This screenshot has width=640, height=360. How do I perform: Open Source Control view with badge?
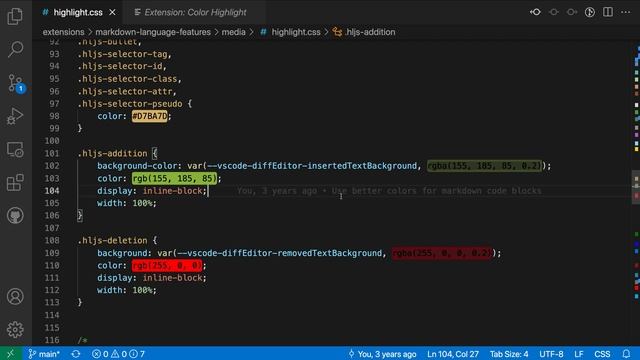click(16, 83)
